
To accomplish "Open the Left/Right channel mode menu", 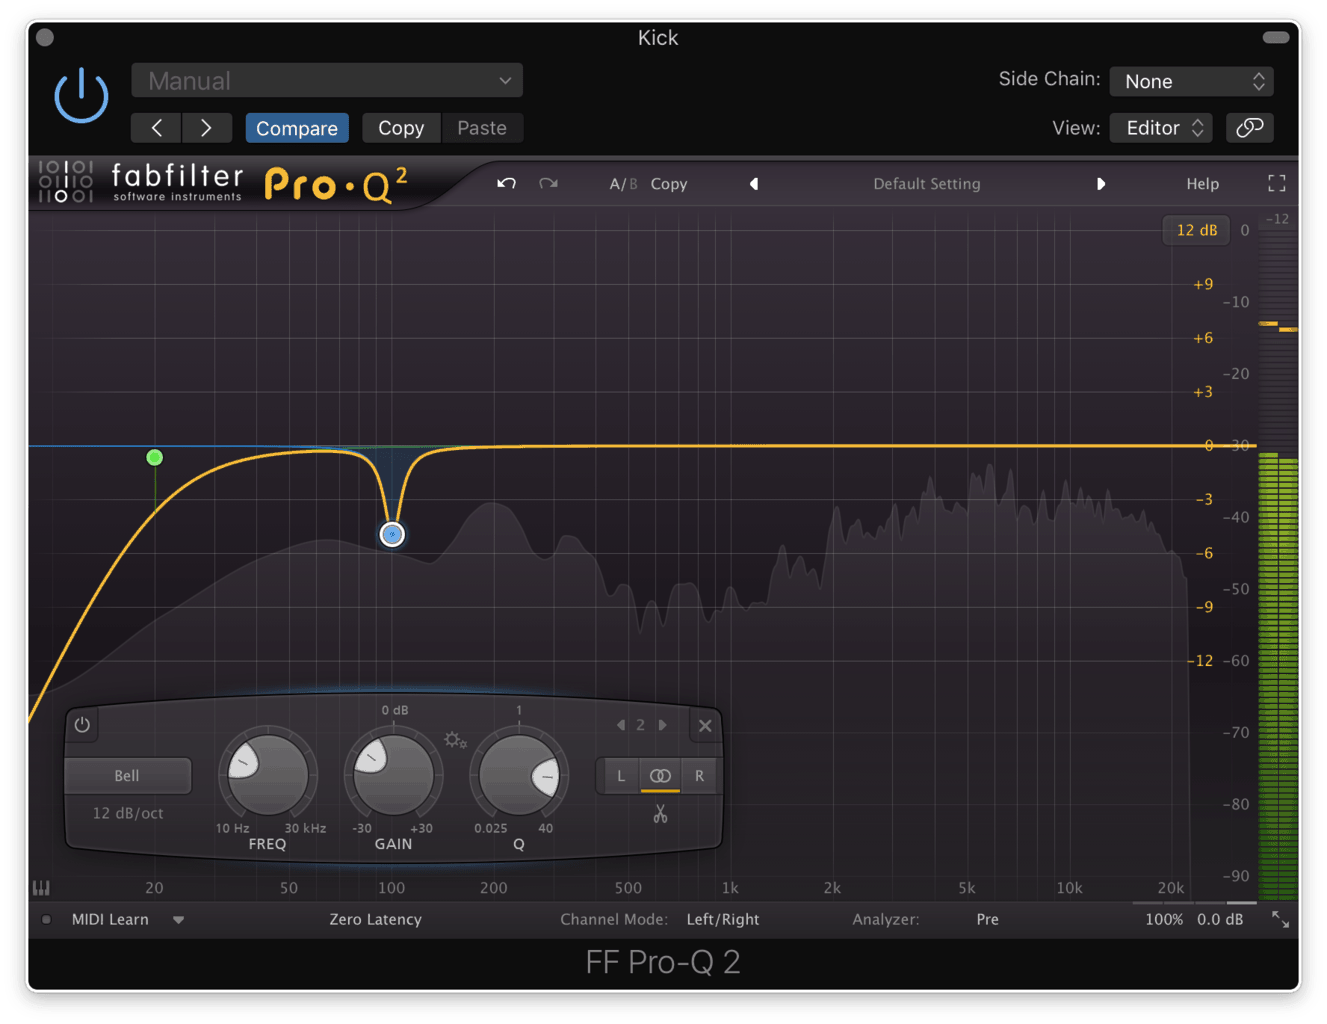I will coord(723,919).
